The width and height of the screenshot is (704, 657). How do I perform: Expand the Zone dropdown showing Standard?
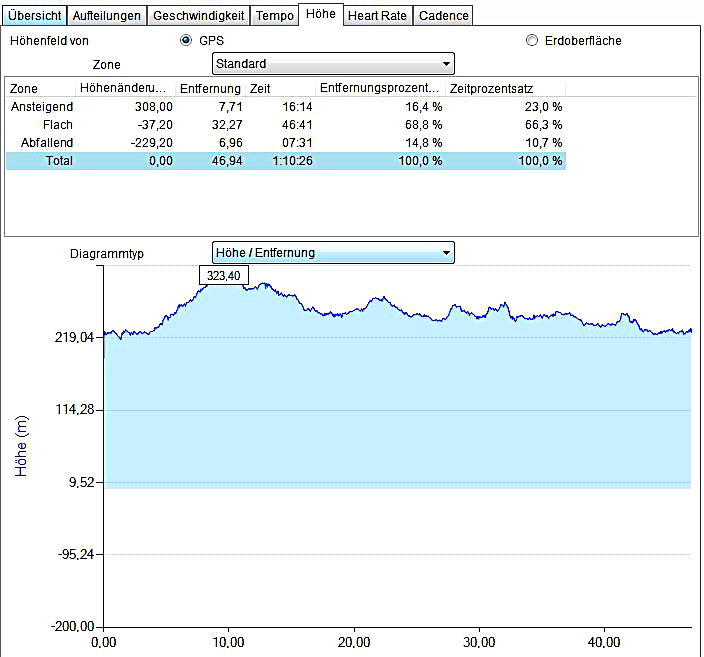[333, 64]
